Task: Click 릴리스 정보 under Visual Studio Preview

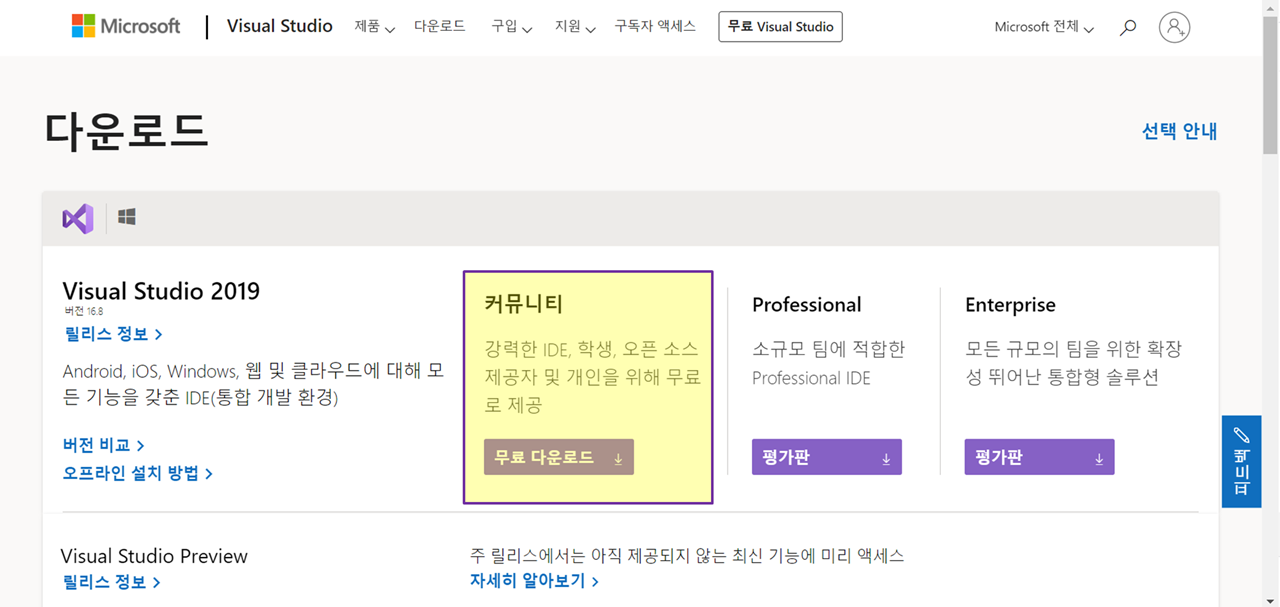Action: point(110,582)
